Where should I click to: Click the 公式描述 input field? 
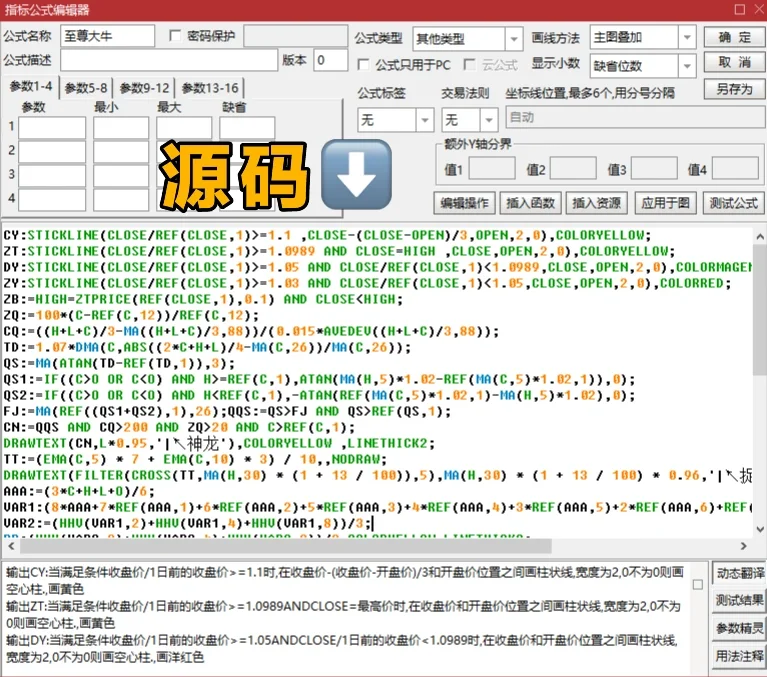pos(169,61)
